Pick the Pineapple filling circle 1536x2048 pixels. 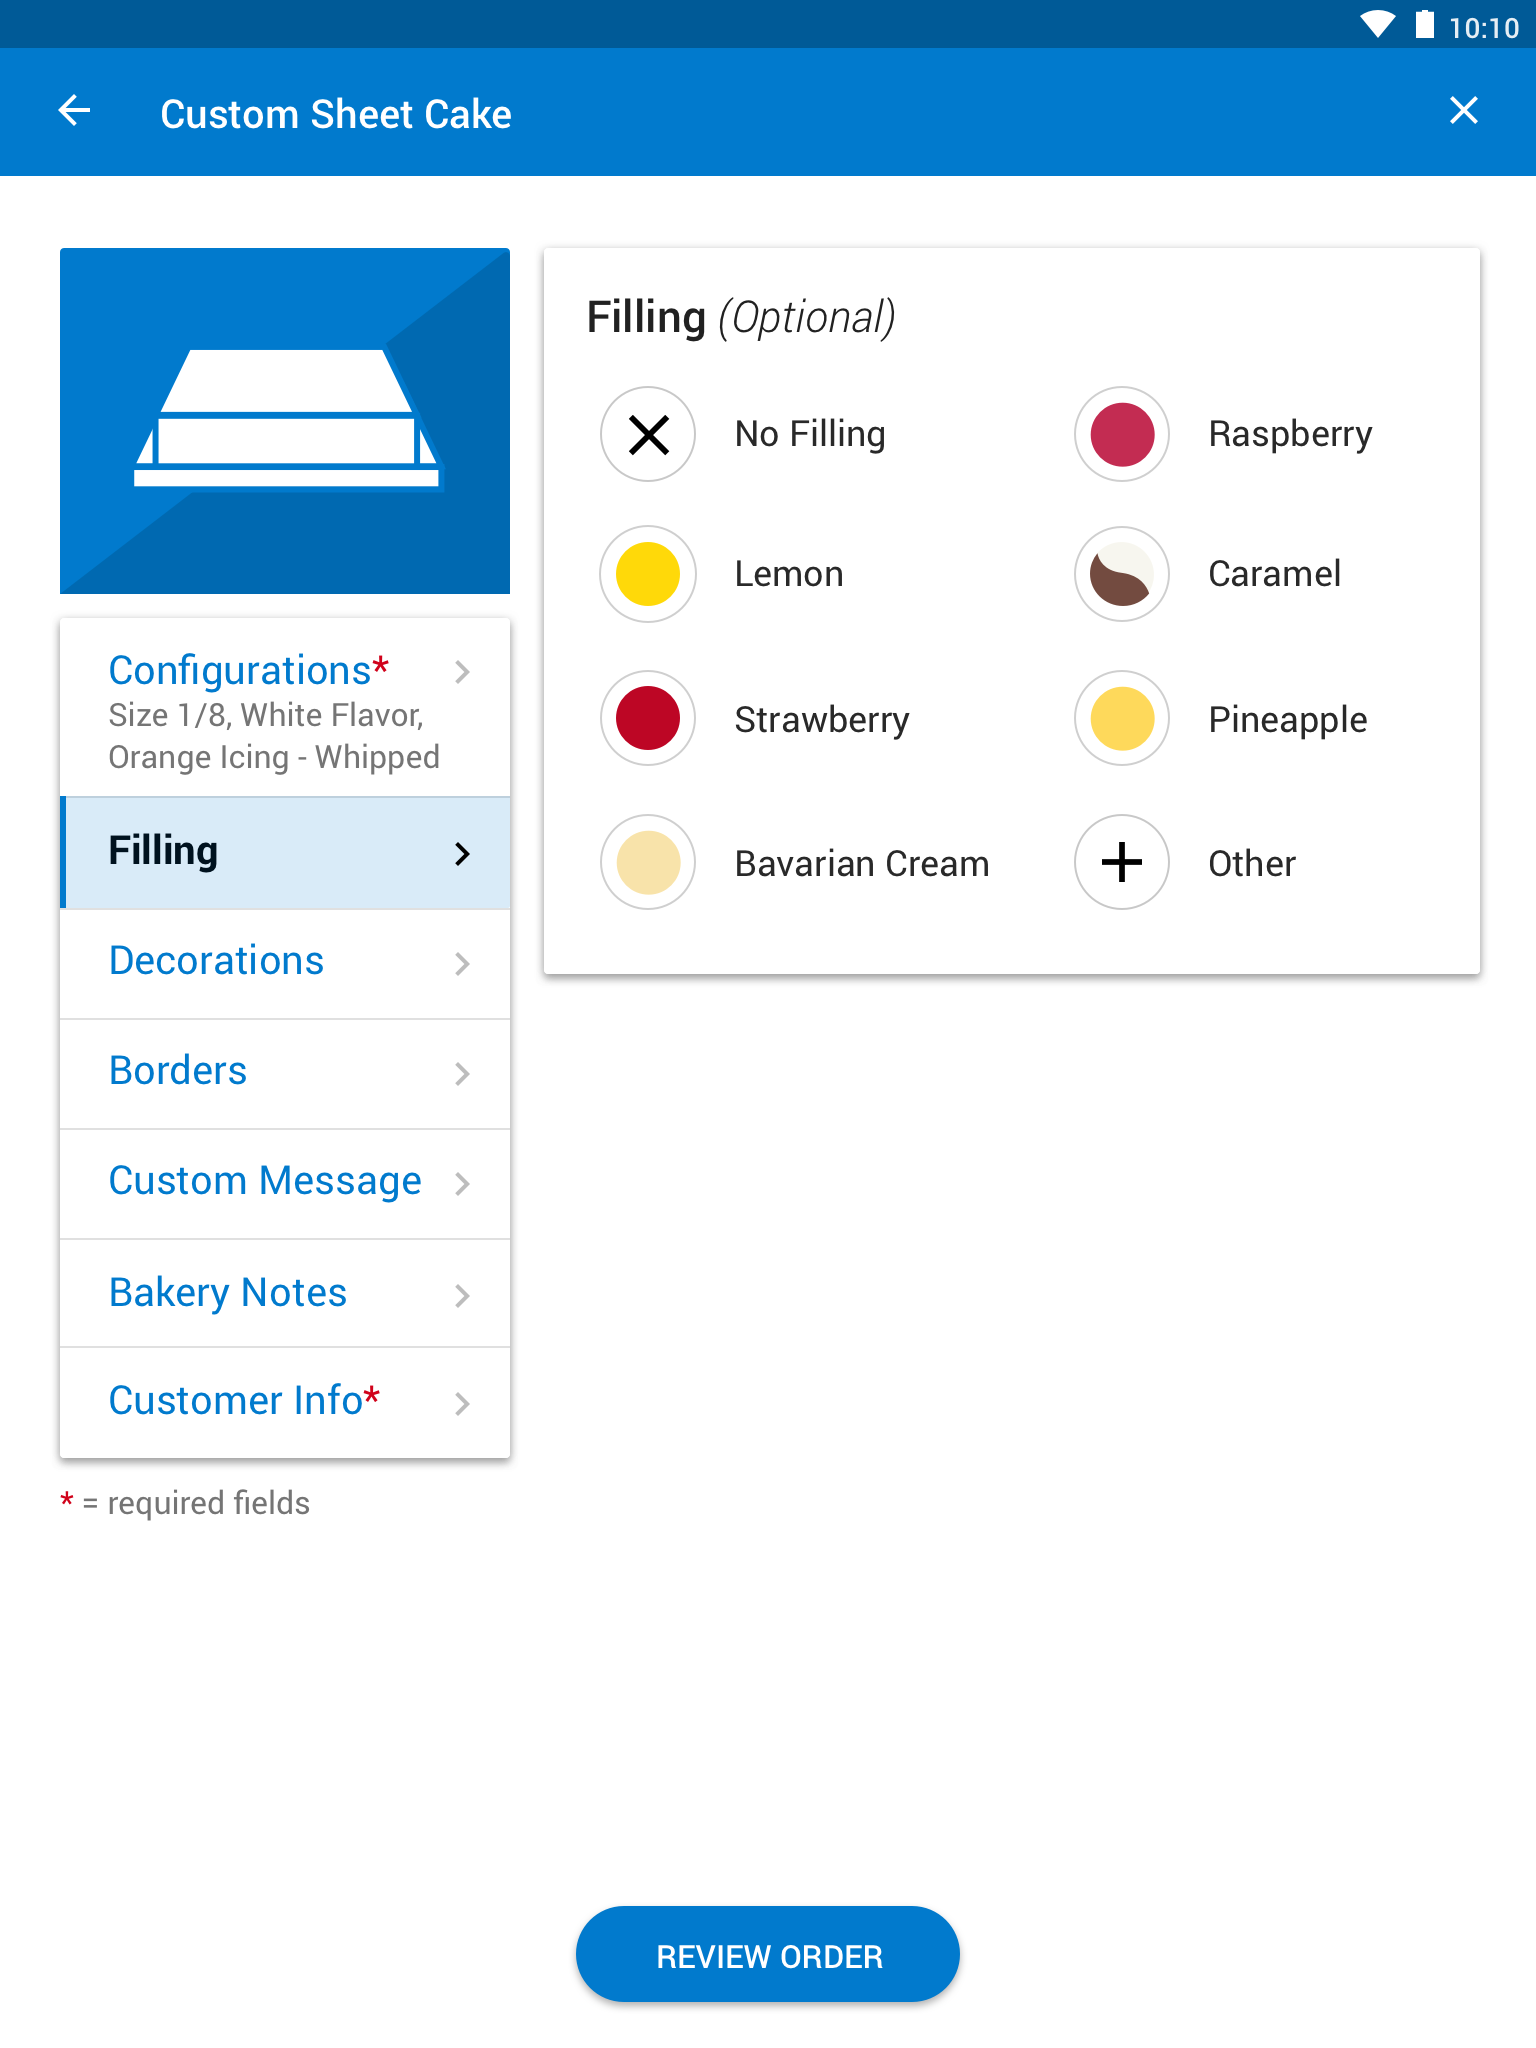[x=1122, y=718]
